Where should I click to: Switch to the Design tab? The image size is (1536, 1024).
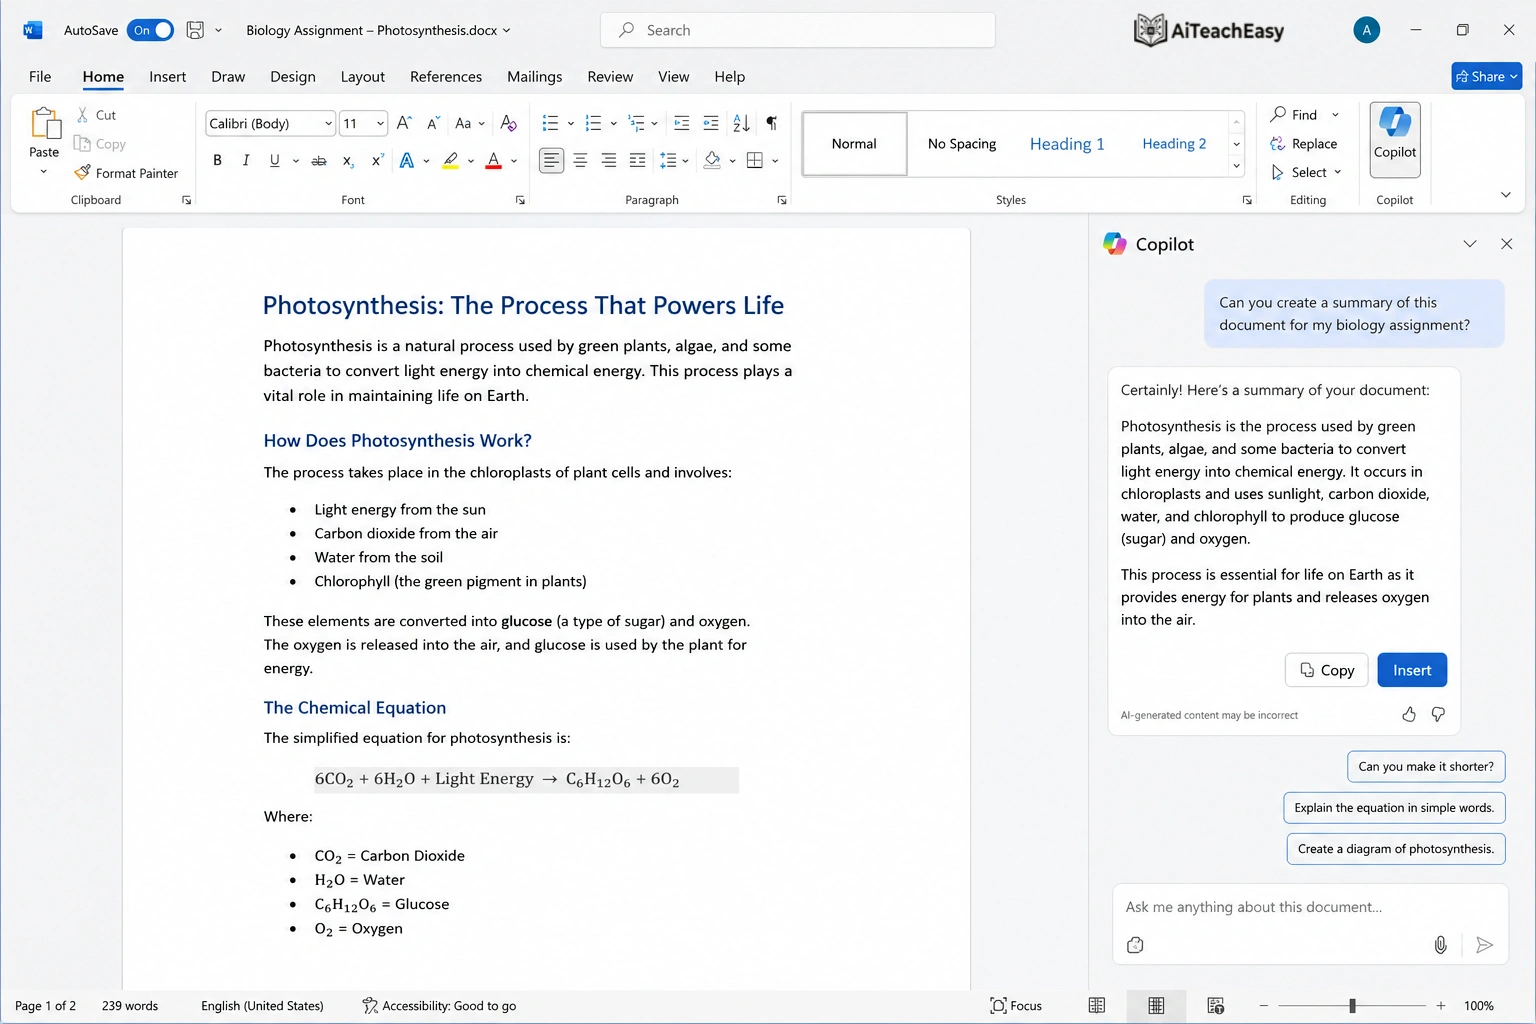pos(293,77)
